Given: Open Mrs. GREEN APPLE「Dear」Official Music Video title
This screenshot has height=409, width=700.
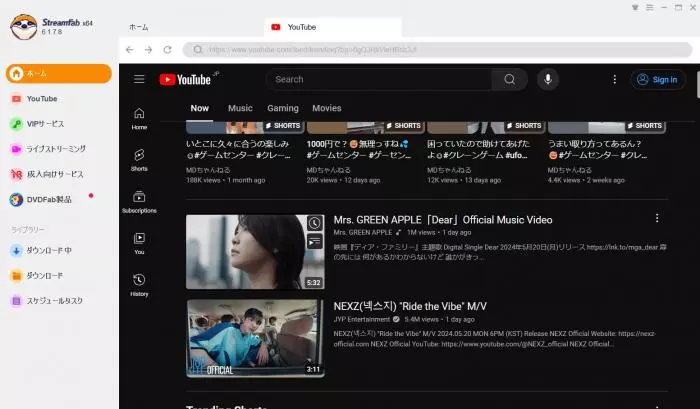Looking at the screenshot, I should coord(442,220).
